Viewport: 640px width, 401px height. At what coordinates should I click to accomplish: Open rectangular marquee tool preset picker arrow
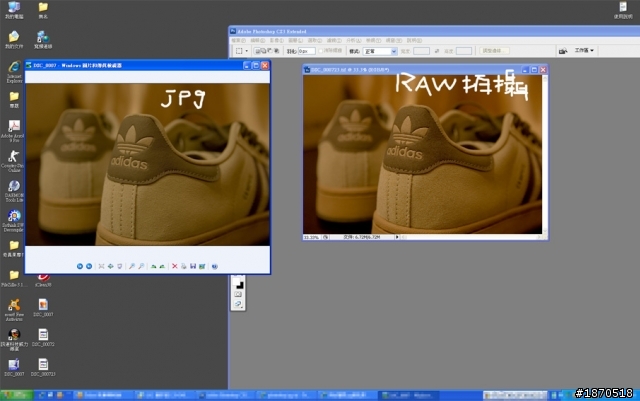click(x=247, y=51)
